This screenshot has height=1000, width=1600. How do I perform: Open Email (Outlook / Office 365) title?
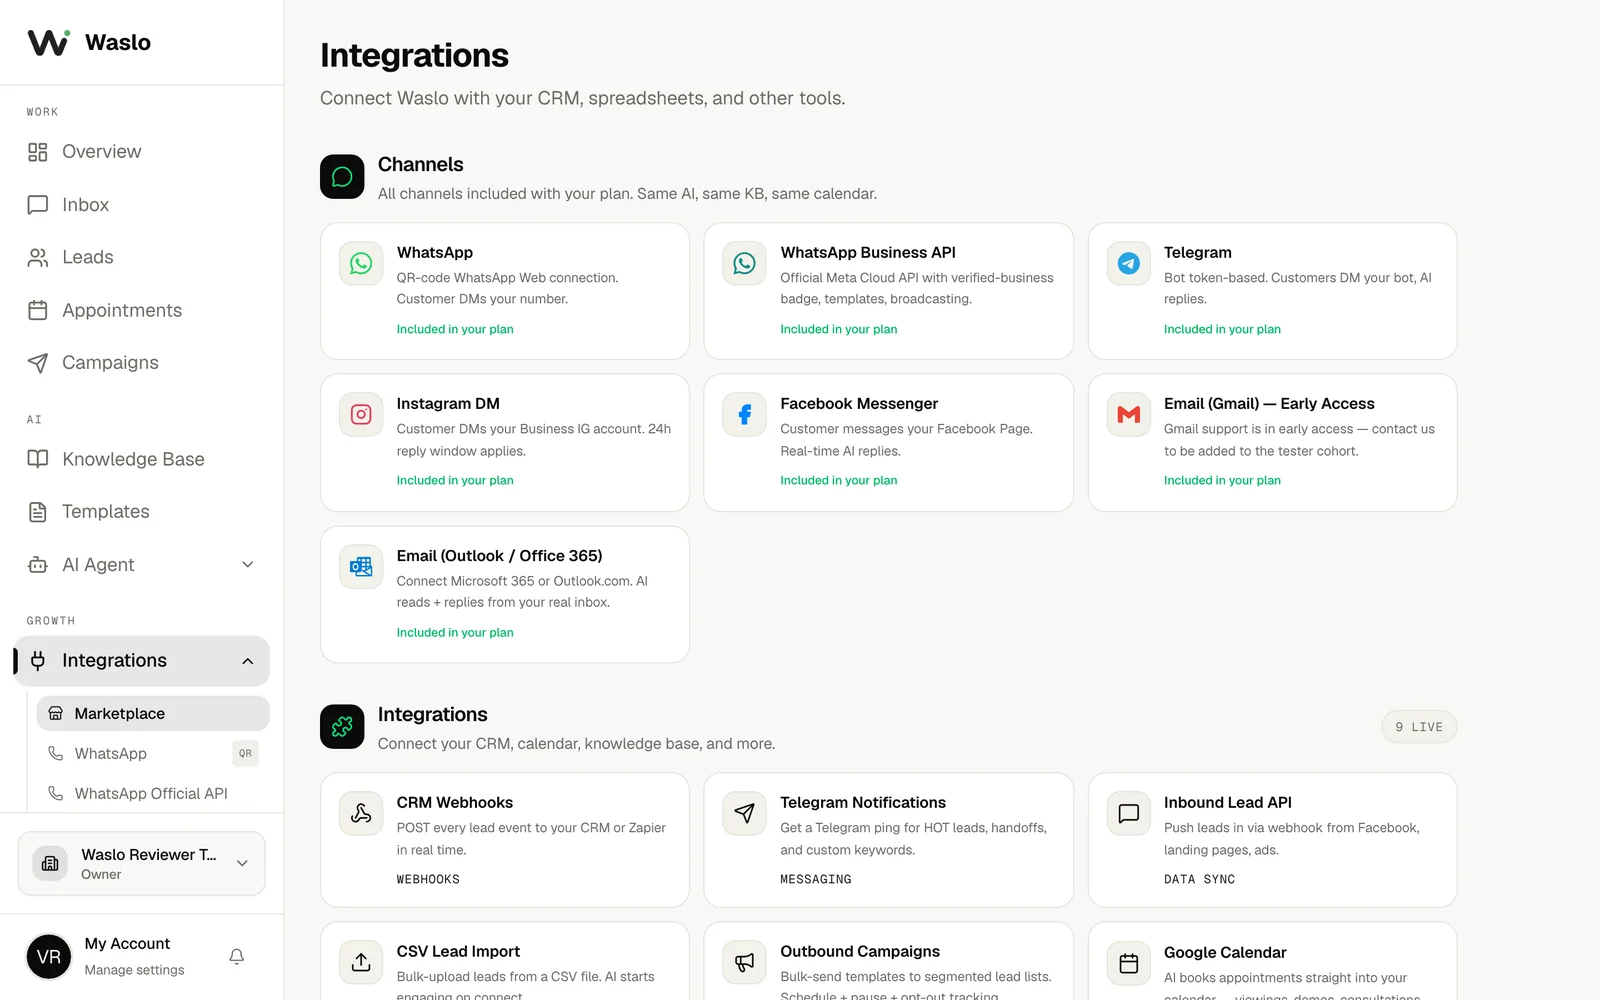499,556
